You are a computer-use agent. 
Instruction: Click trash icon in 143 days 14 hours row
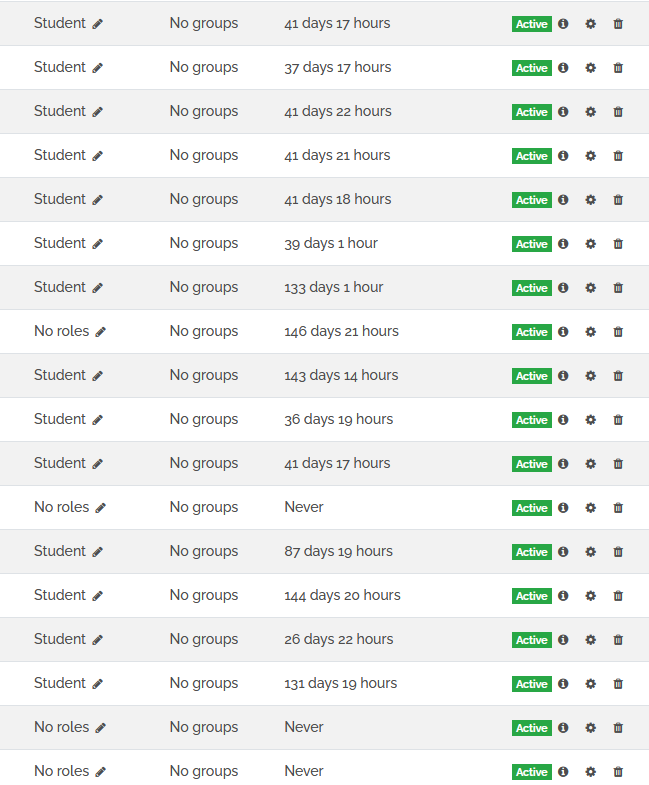click(x=618, y=375)
